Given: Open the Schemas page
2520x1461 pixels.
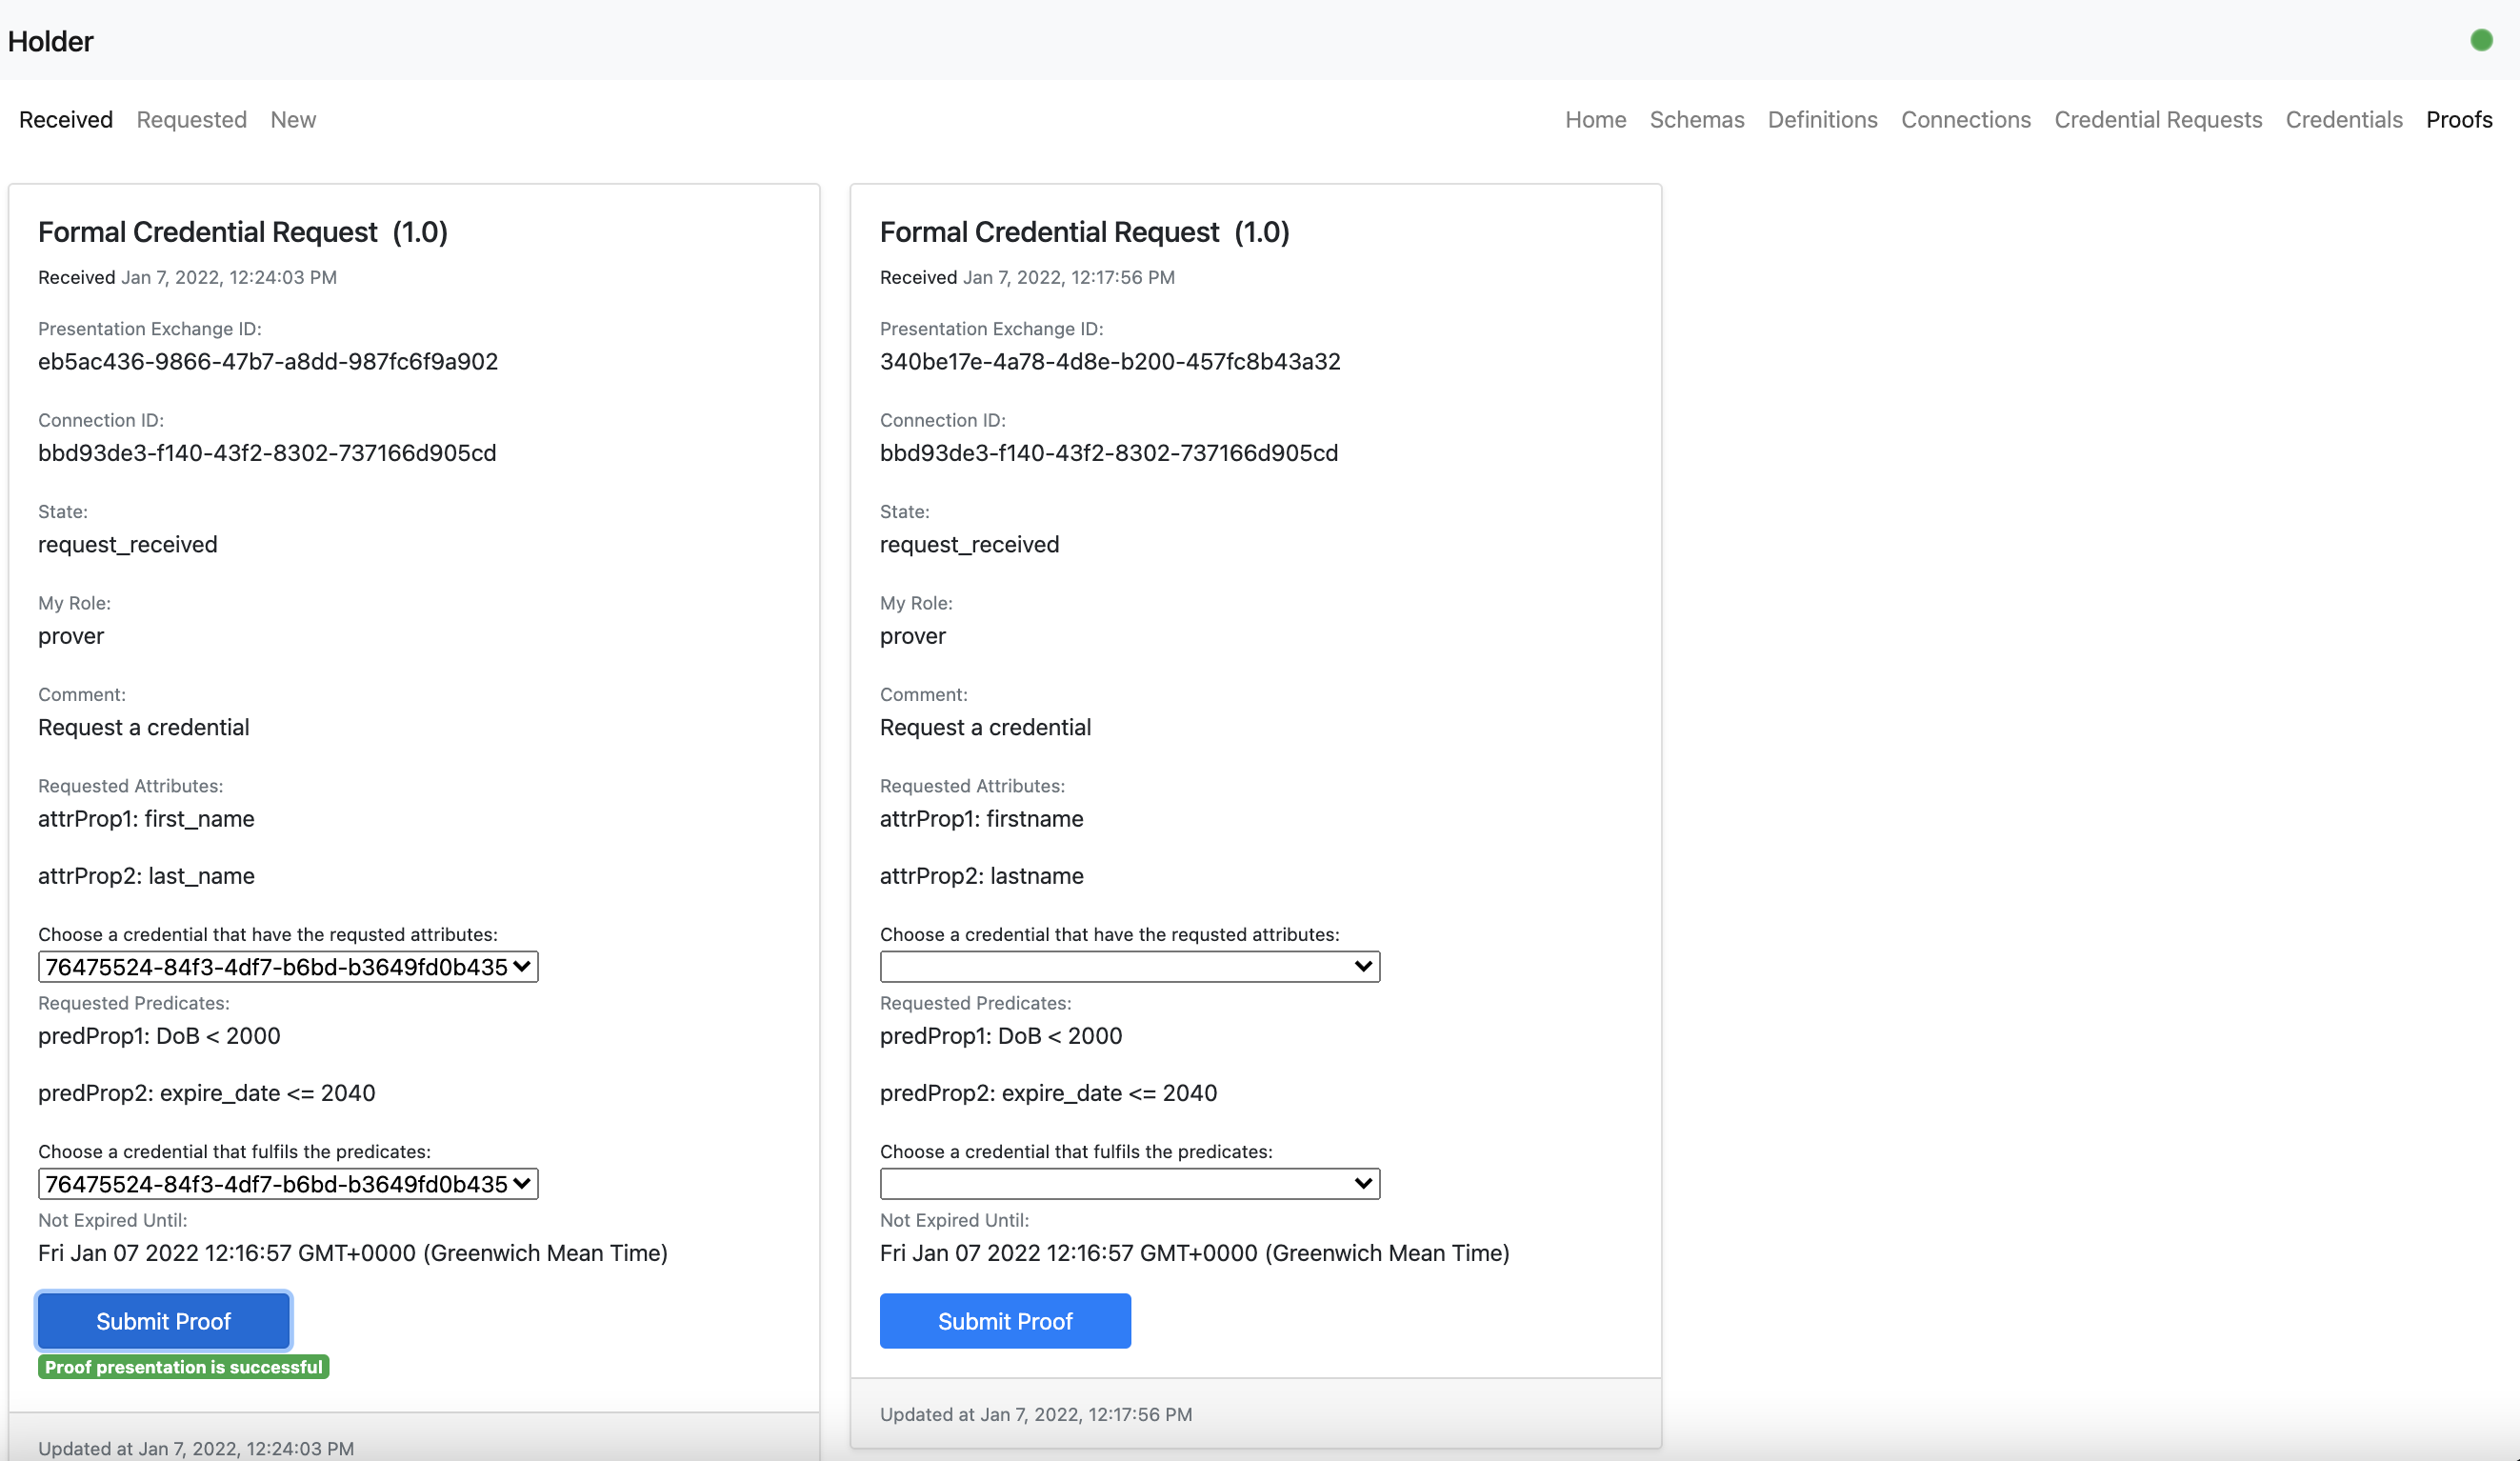Looking at the screenshot, I should click(1696, 119).
